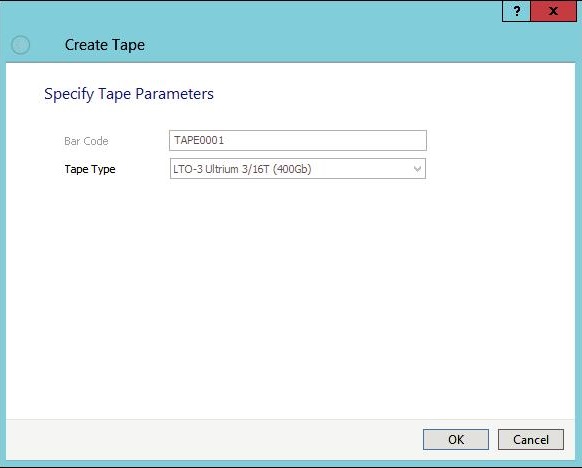Dismiss the dialog using Cancel

coord(531,439)
